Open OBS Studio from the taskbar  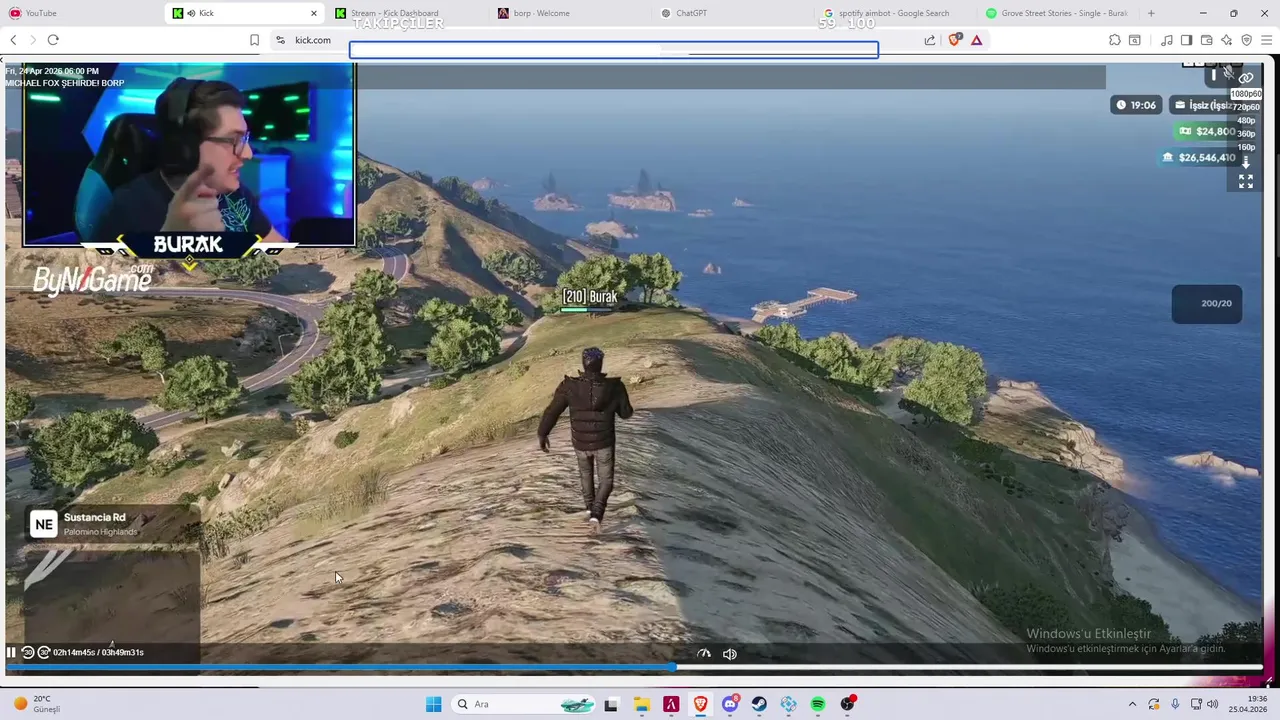(847, 704)
